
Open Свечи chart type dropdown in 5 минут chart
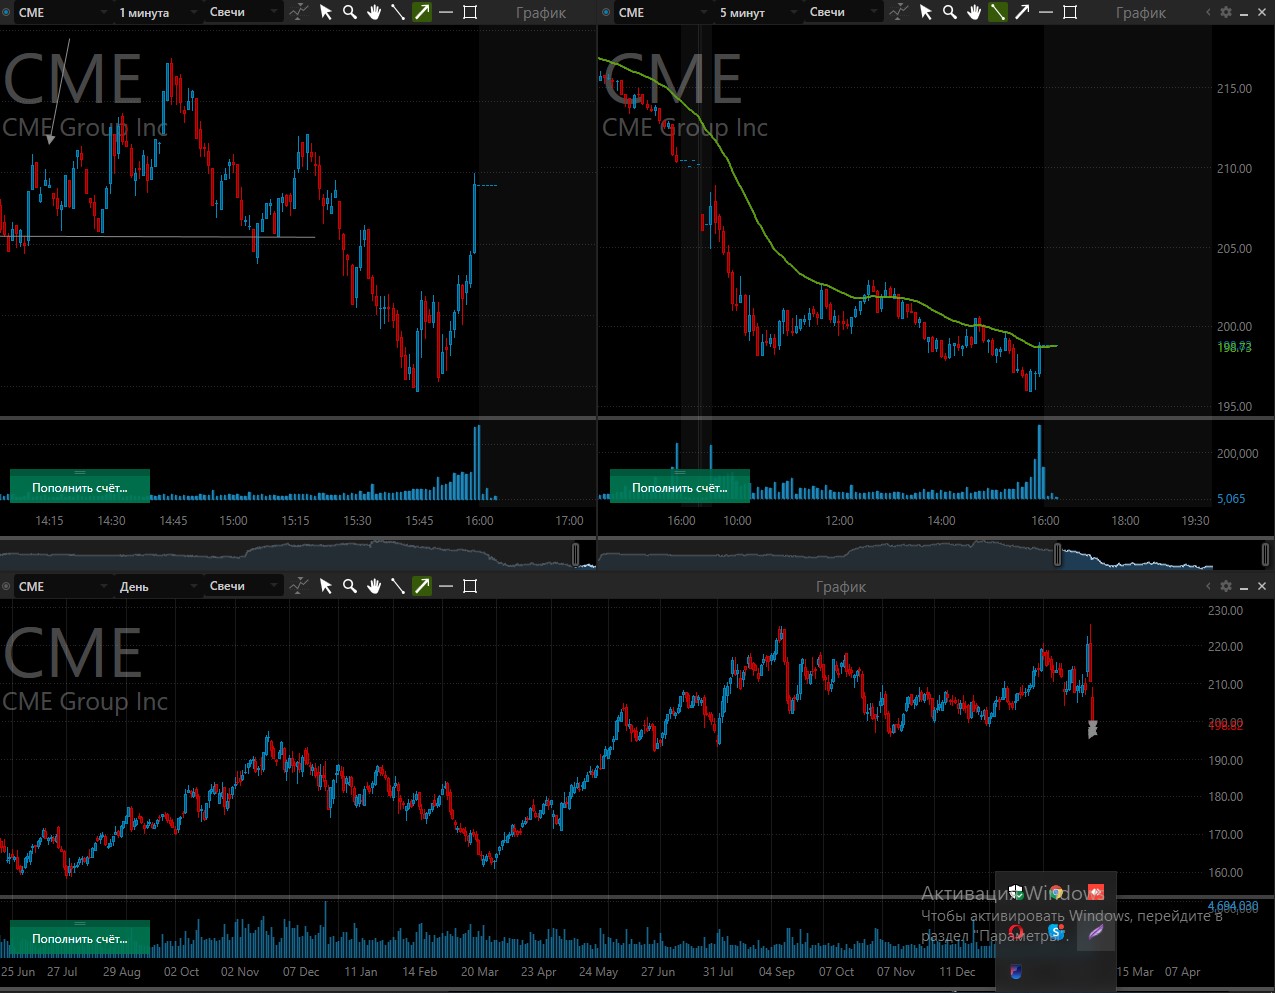point(843,12)
